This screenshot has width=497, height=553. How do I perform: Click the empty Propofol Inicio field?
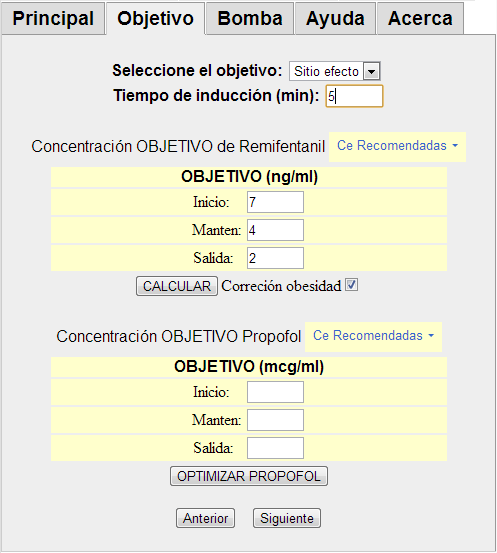[275, 392]
